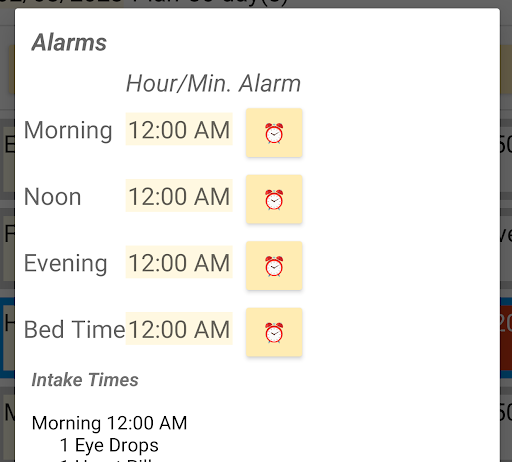The height and width of the screenshot is (462, 512).
Task: Select the 1 Eye Drops intake item
Action: point(109,445)
